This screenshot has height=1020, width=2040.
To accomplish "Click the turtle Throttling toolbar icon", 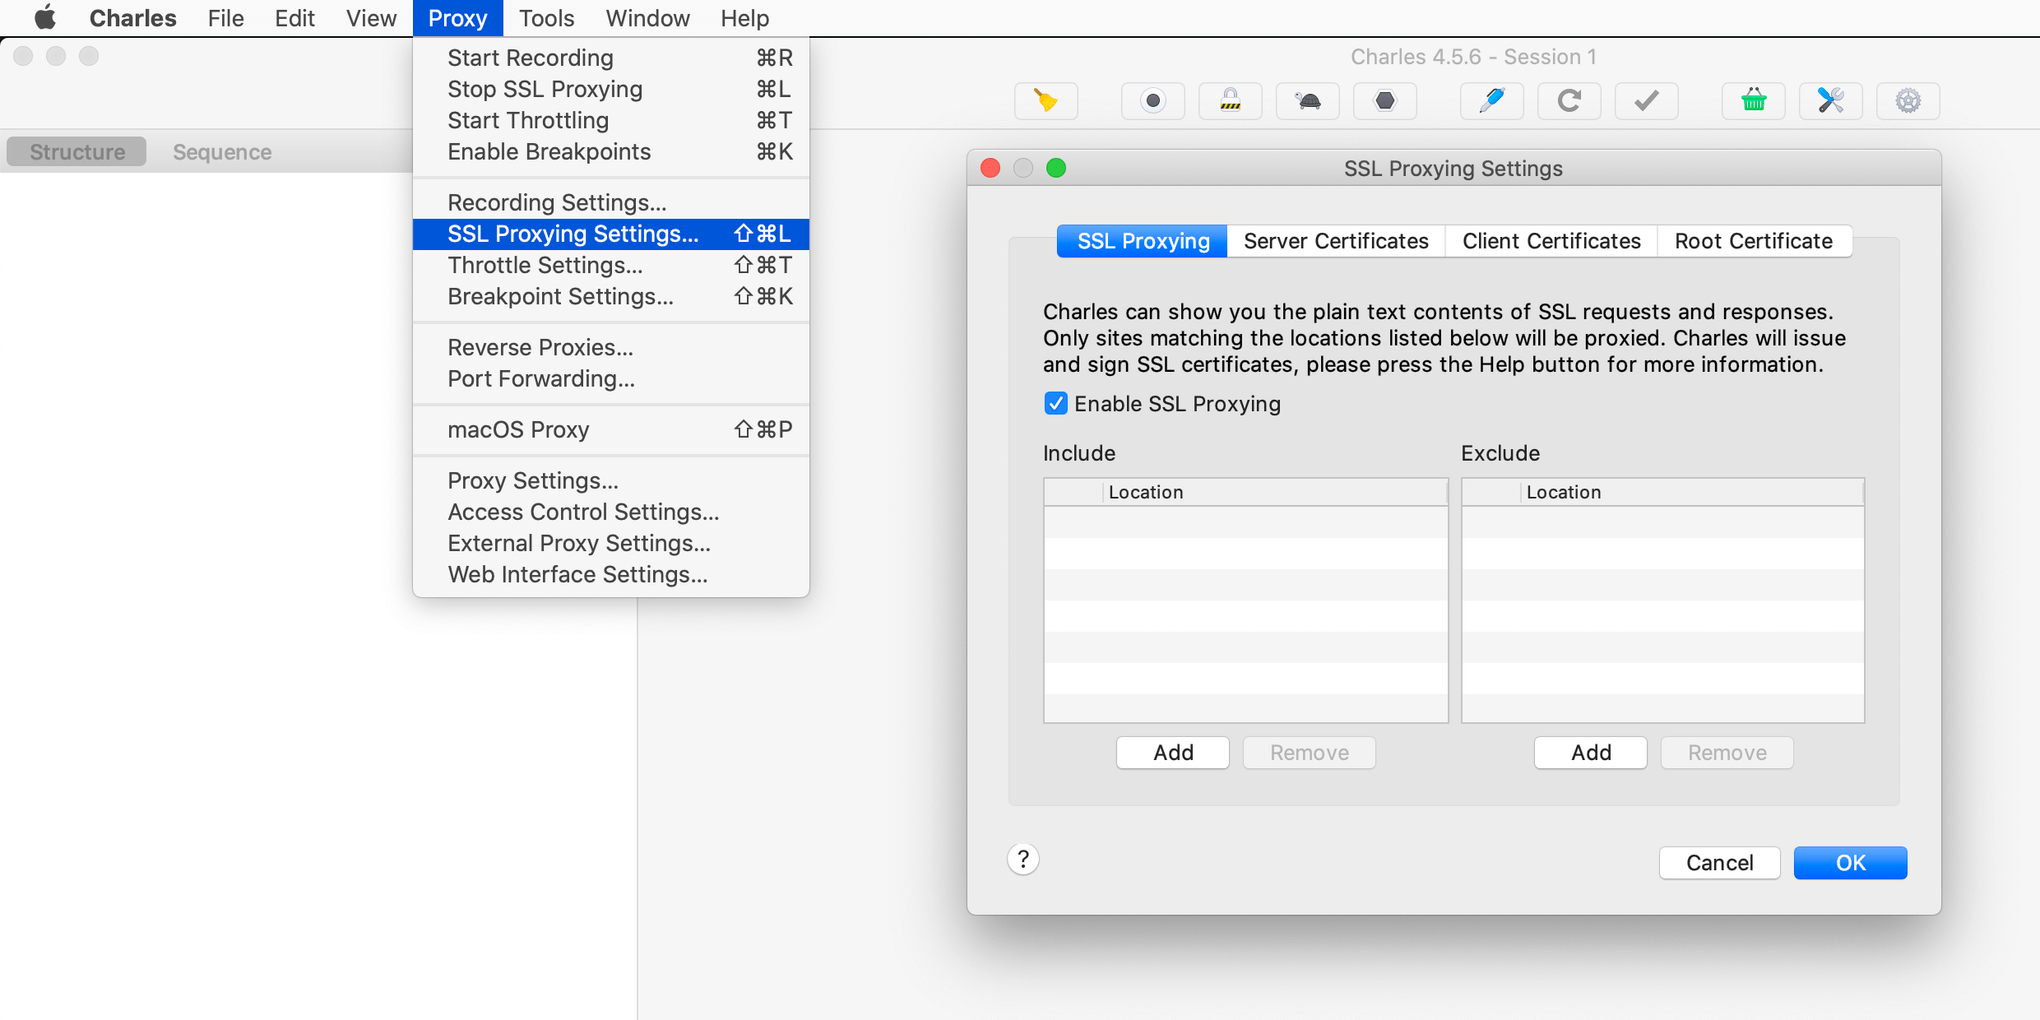I will pos(1308,101).
